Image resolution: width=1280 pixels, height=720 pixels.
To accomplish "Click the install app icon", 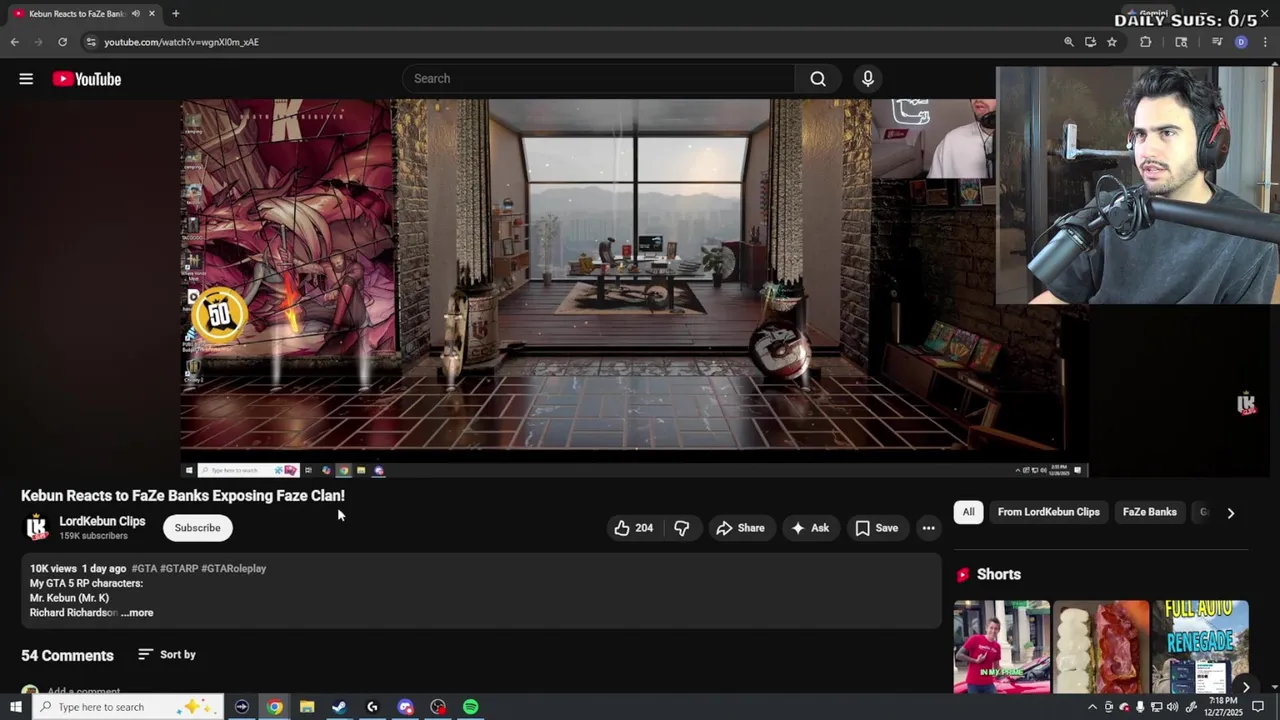I will 1090,42.
